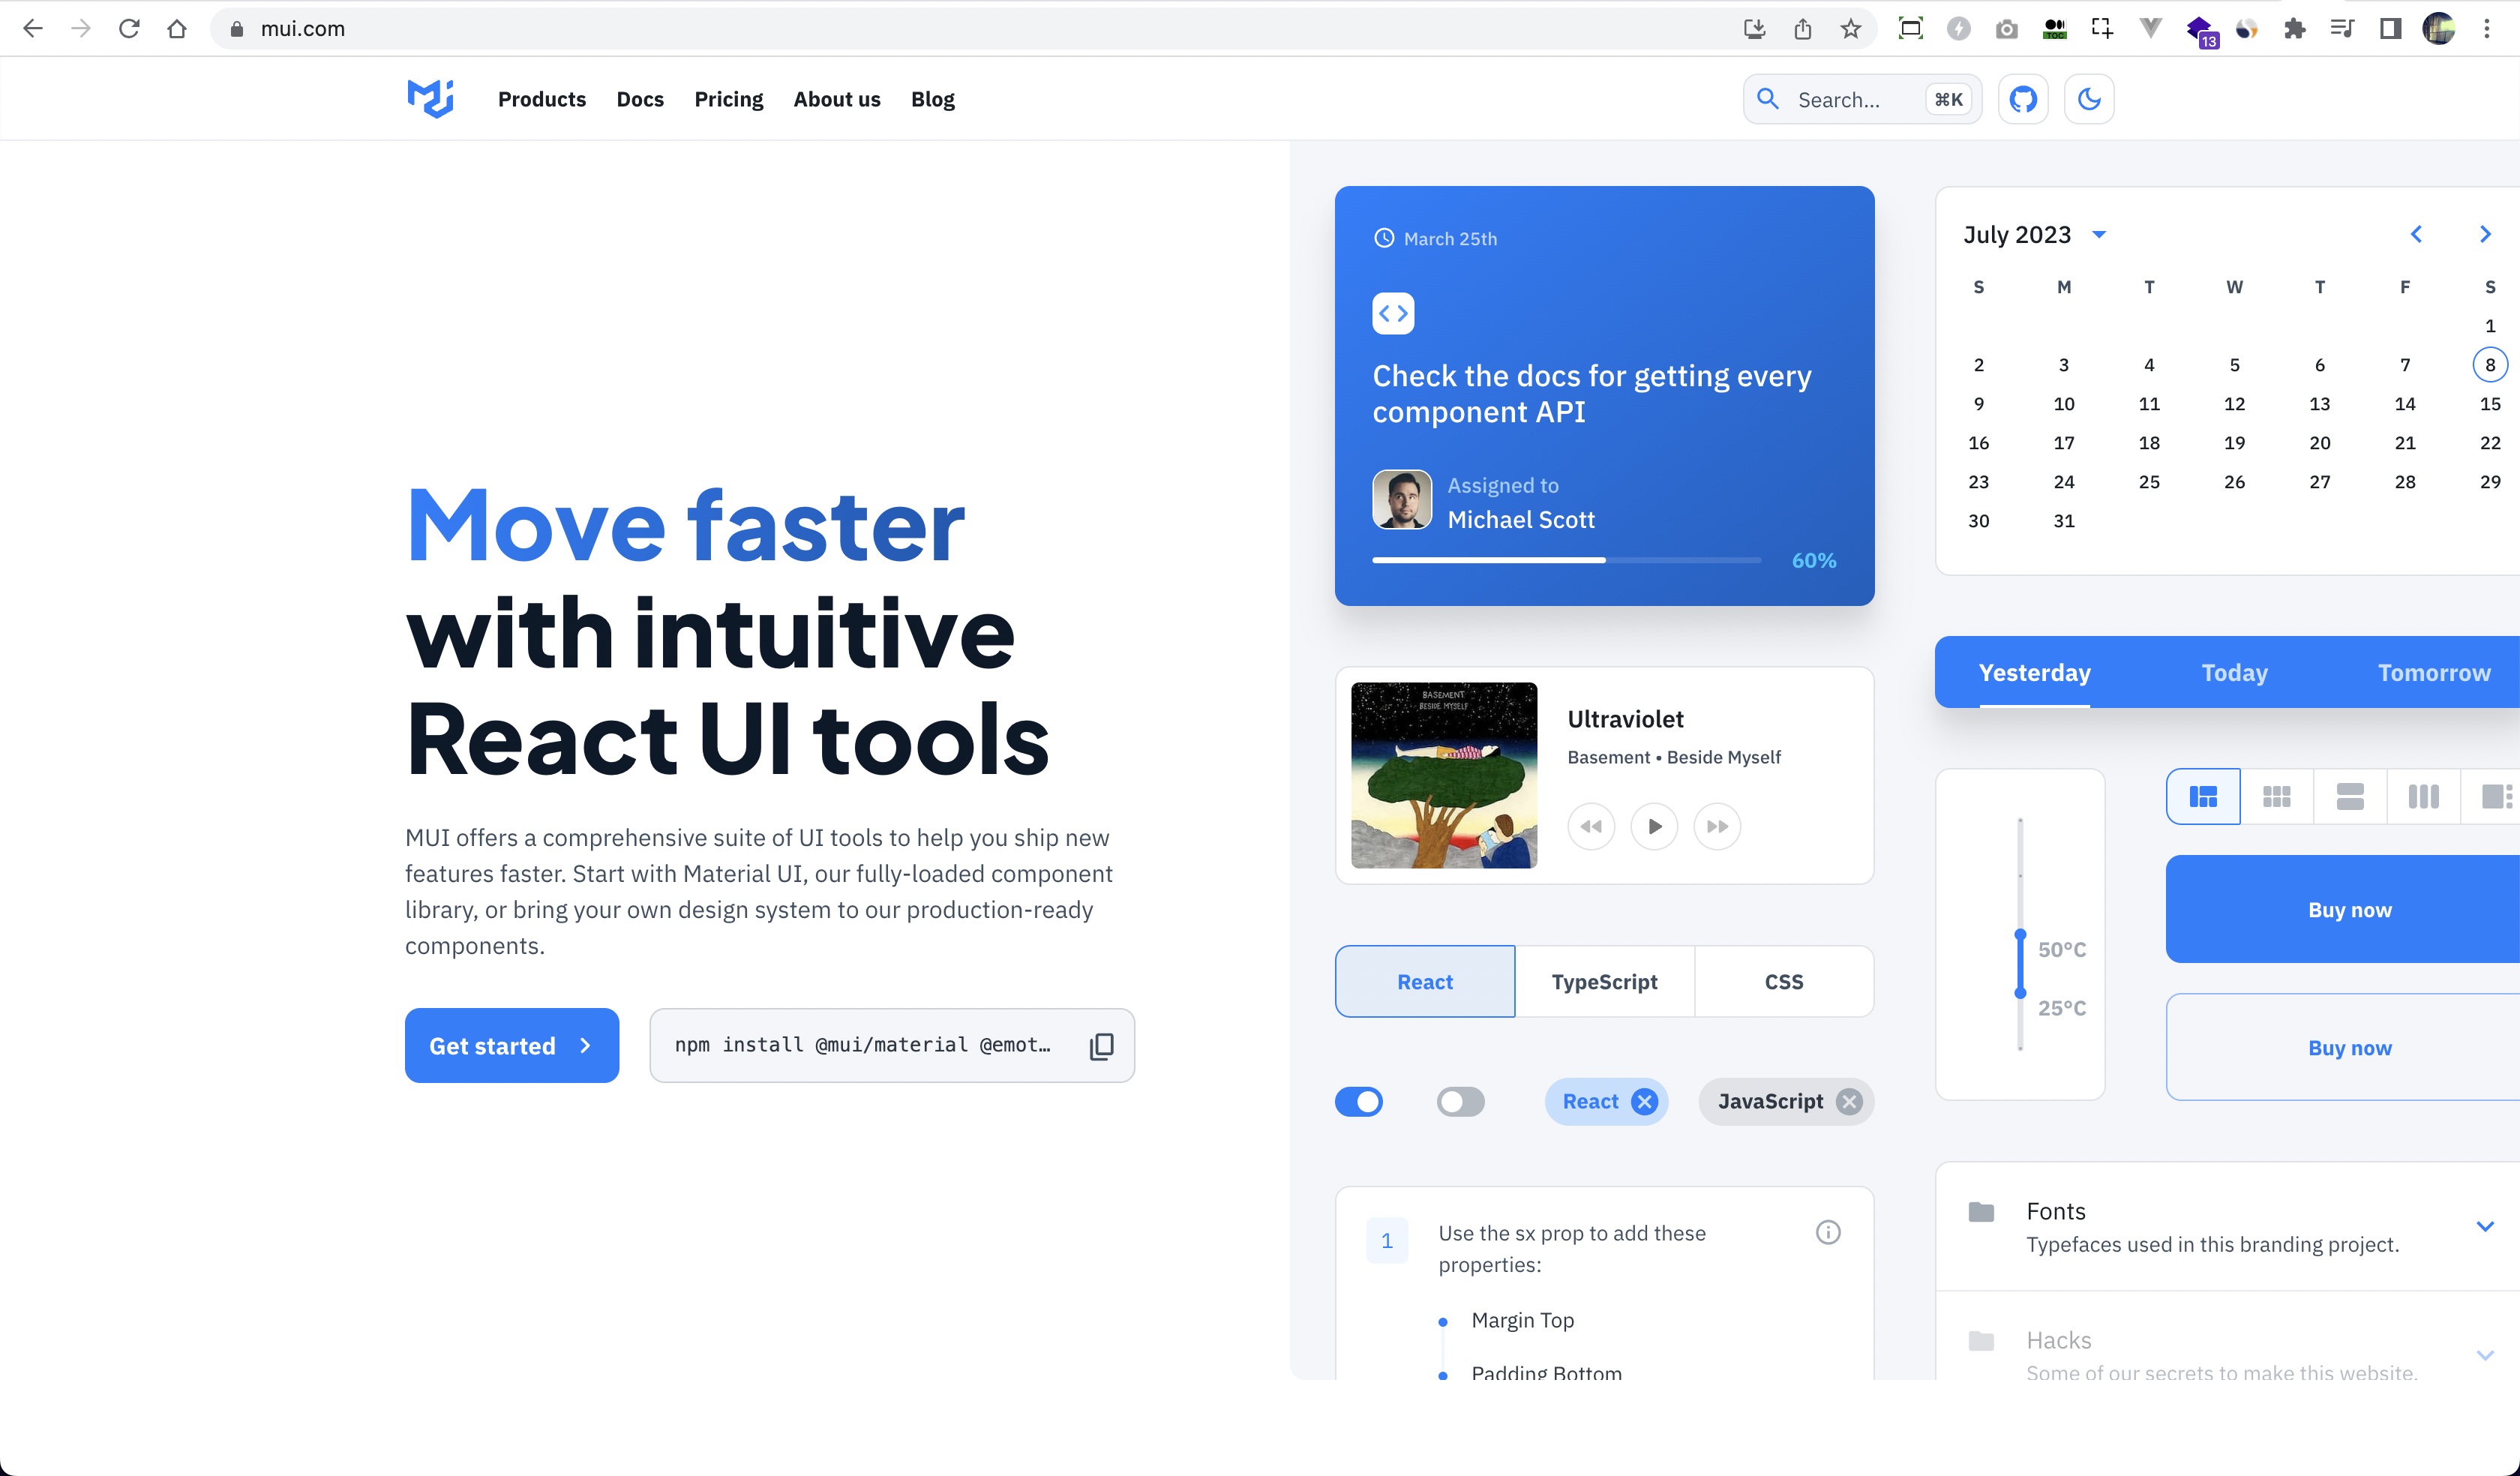This screenshot has height=1476, width=2520.
Task: Click the Get started button
Action: [x=511, y=1044]
